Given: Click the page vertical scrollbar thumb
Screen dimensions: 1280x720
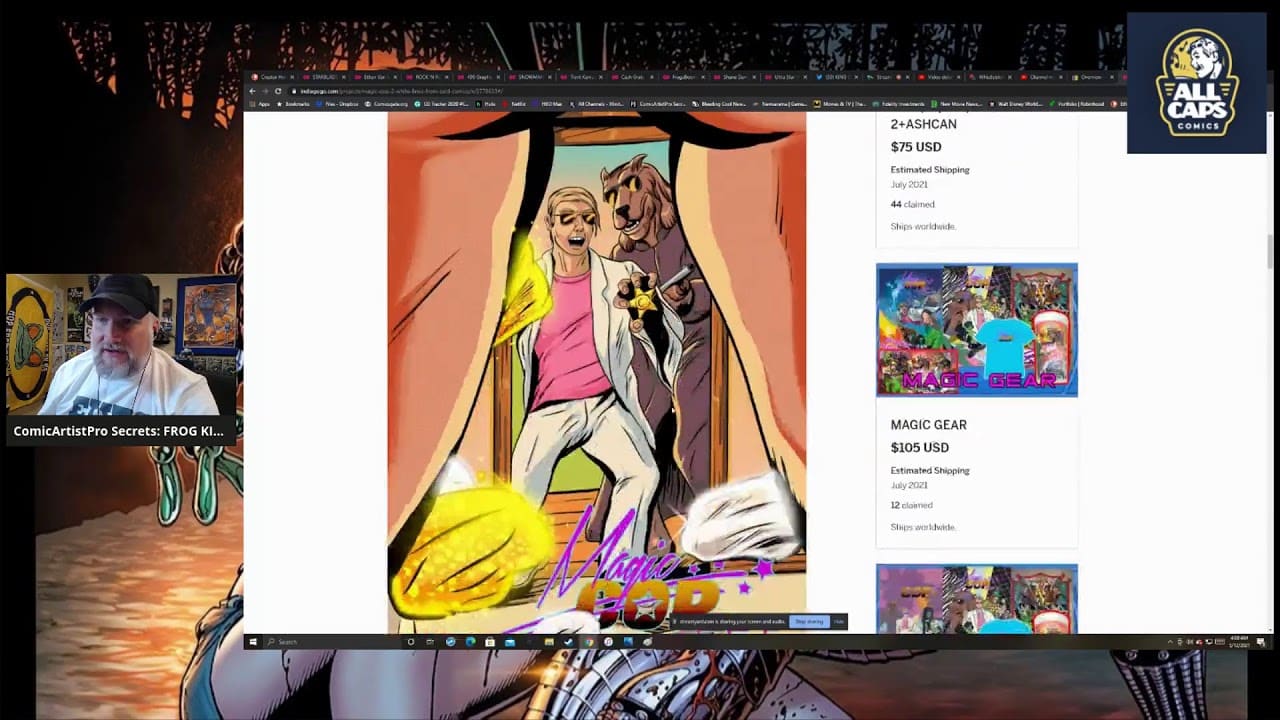Looking at the screenshot, I should point(1270,250).
